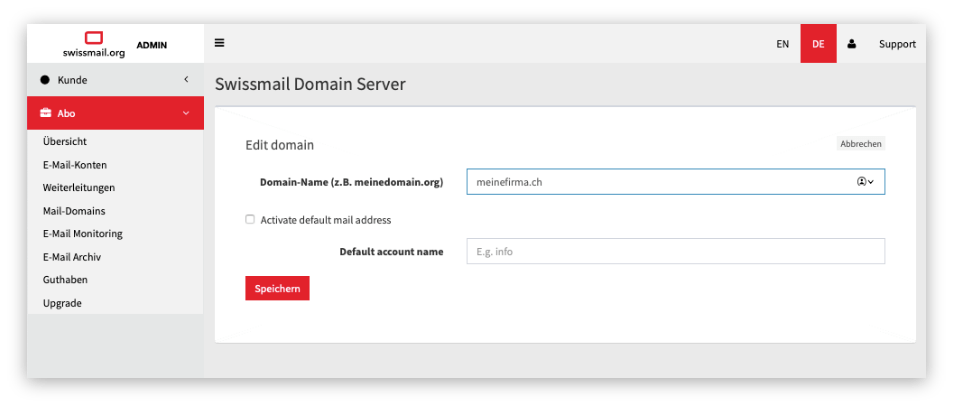Expand the Kunde sidebar section
This screenshot has width=953, height=408.
[x=186, y=79]
